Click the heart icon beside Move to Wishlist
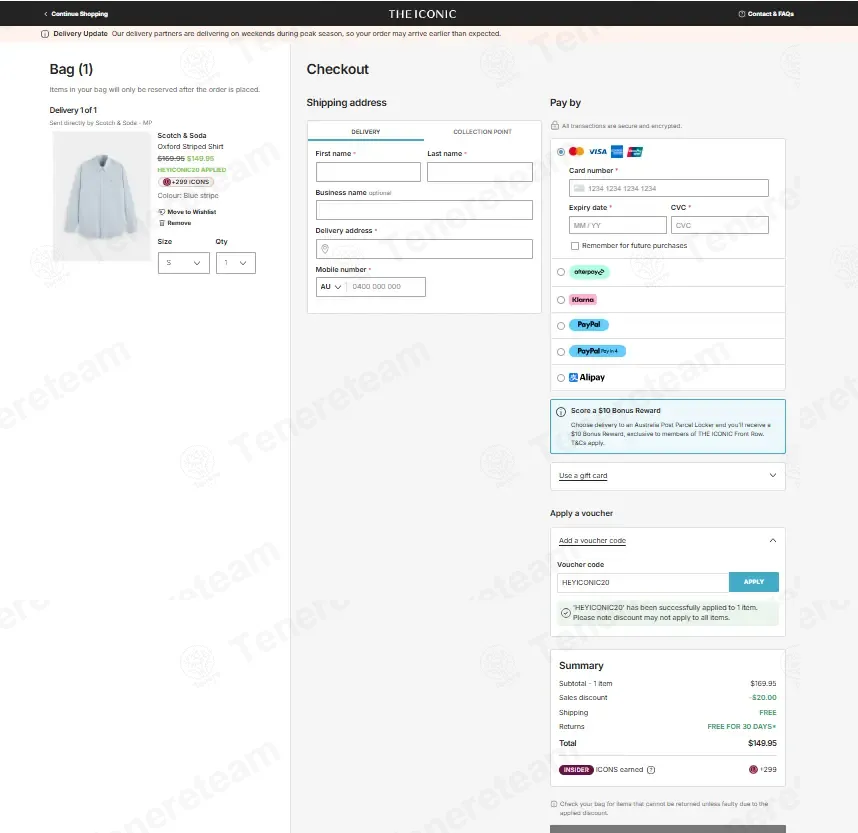The width and height of the screenshot is (858, 833). [161, 212]
